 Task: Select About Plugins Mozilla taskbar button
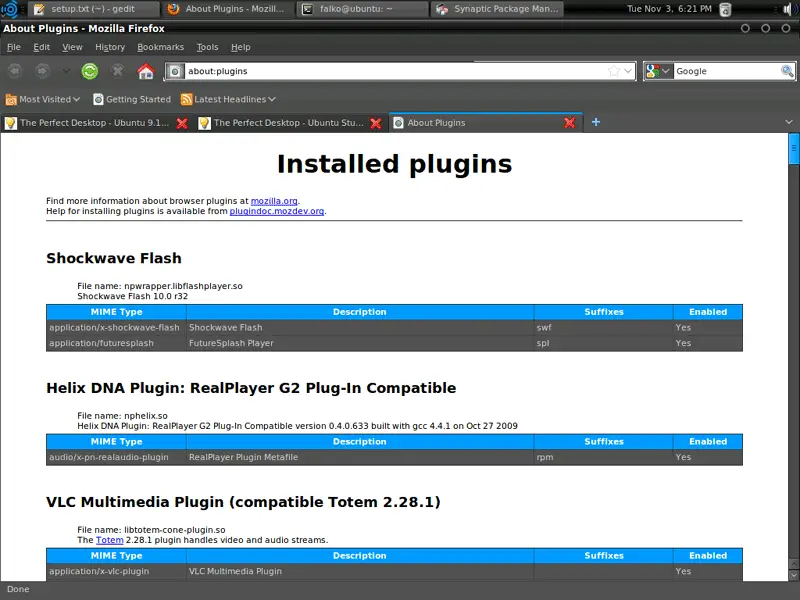coord(227,9)
